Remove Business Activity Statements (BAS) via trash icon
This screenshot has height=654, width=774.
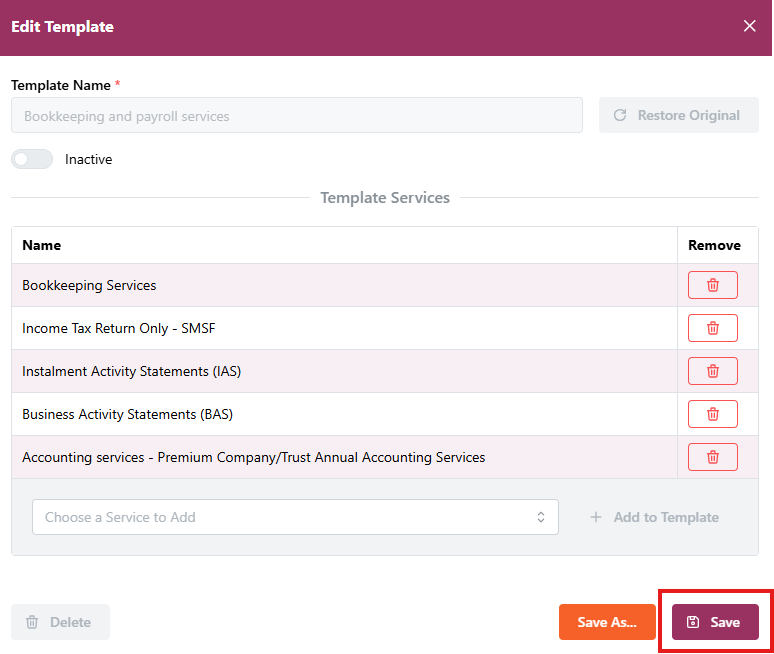(x=712, y=414)
